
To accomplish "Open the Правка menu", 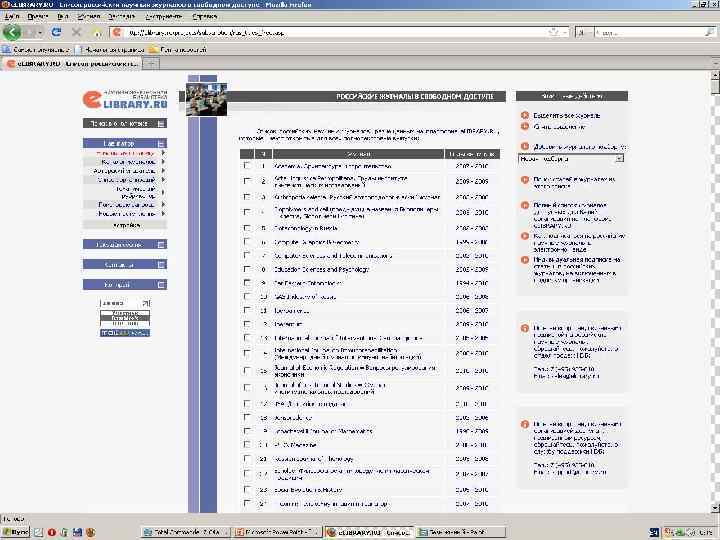I will (38, 17).
